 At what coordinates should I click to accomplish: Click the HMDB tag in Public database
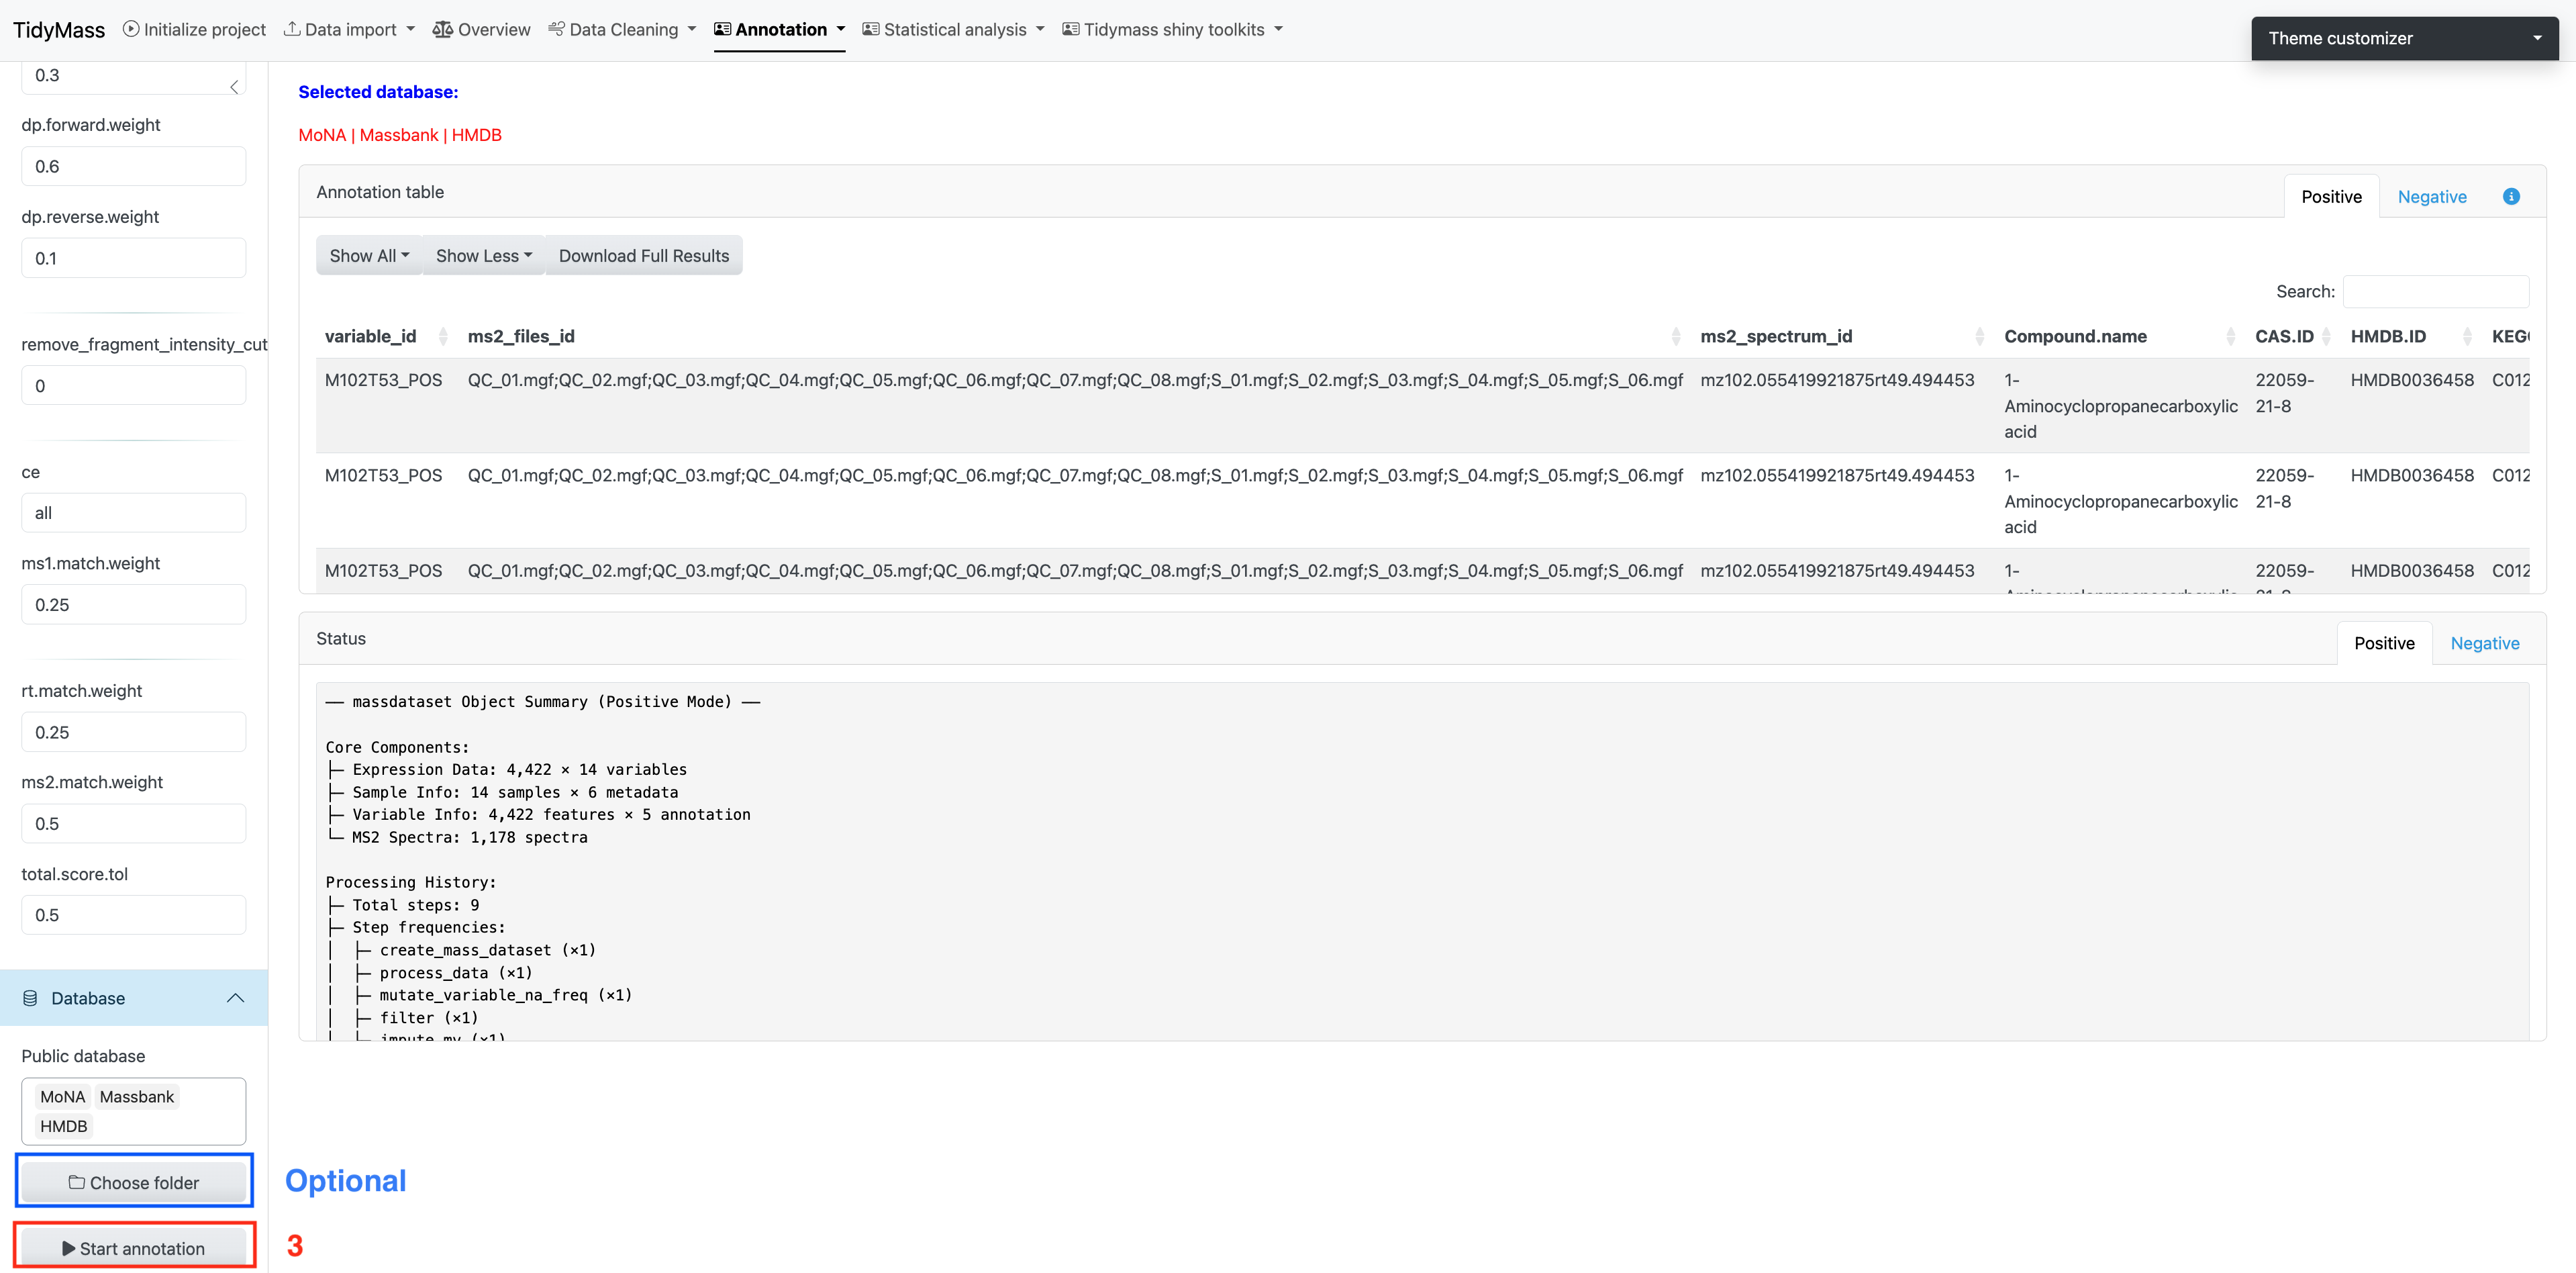click(64, 1126)
